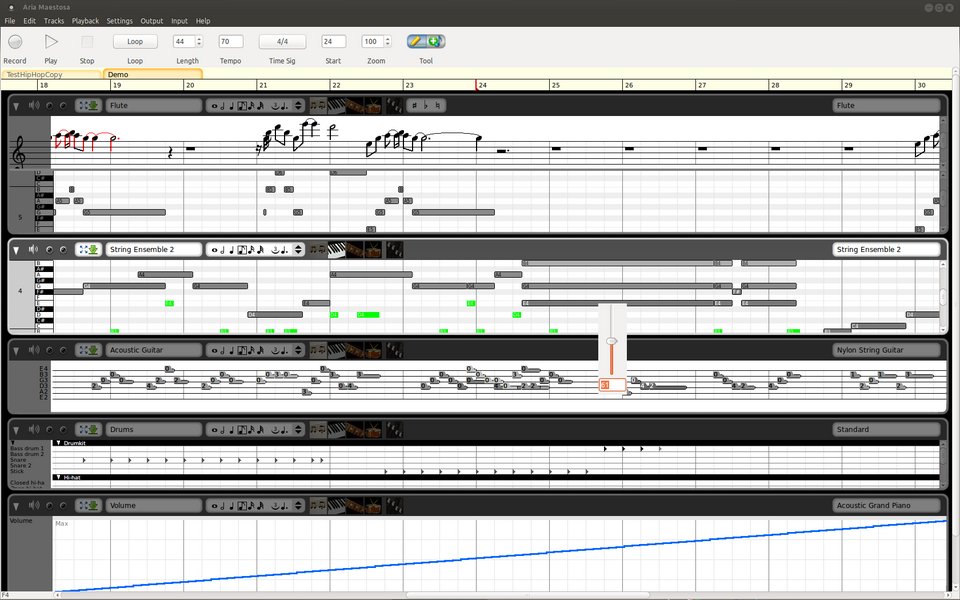Mute the Flute track
Screen dimensions: 960x600
tap(34, 105)
